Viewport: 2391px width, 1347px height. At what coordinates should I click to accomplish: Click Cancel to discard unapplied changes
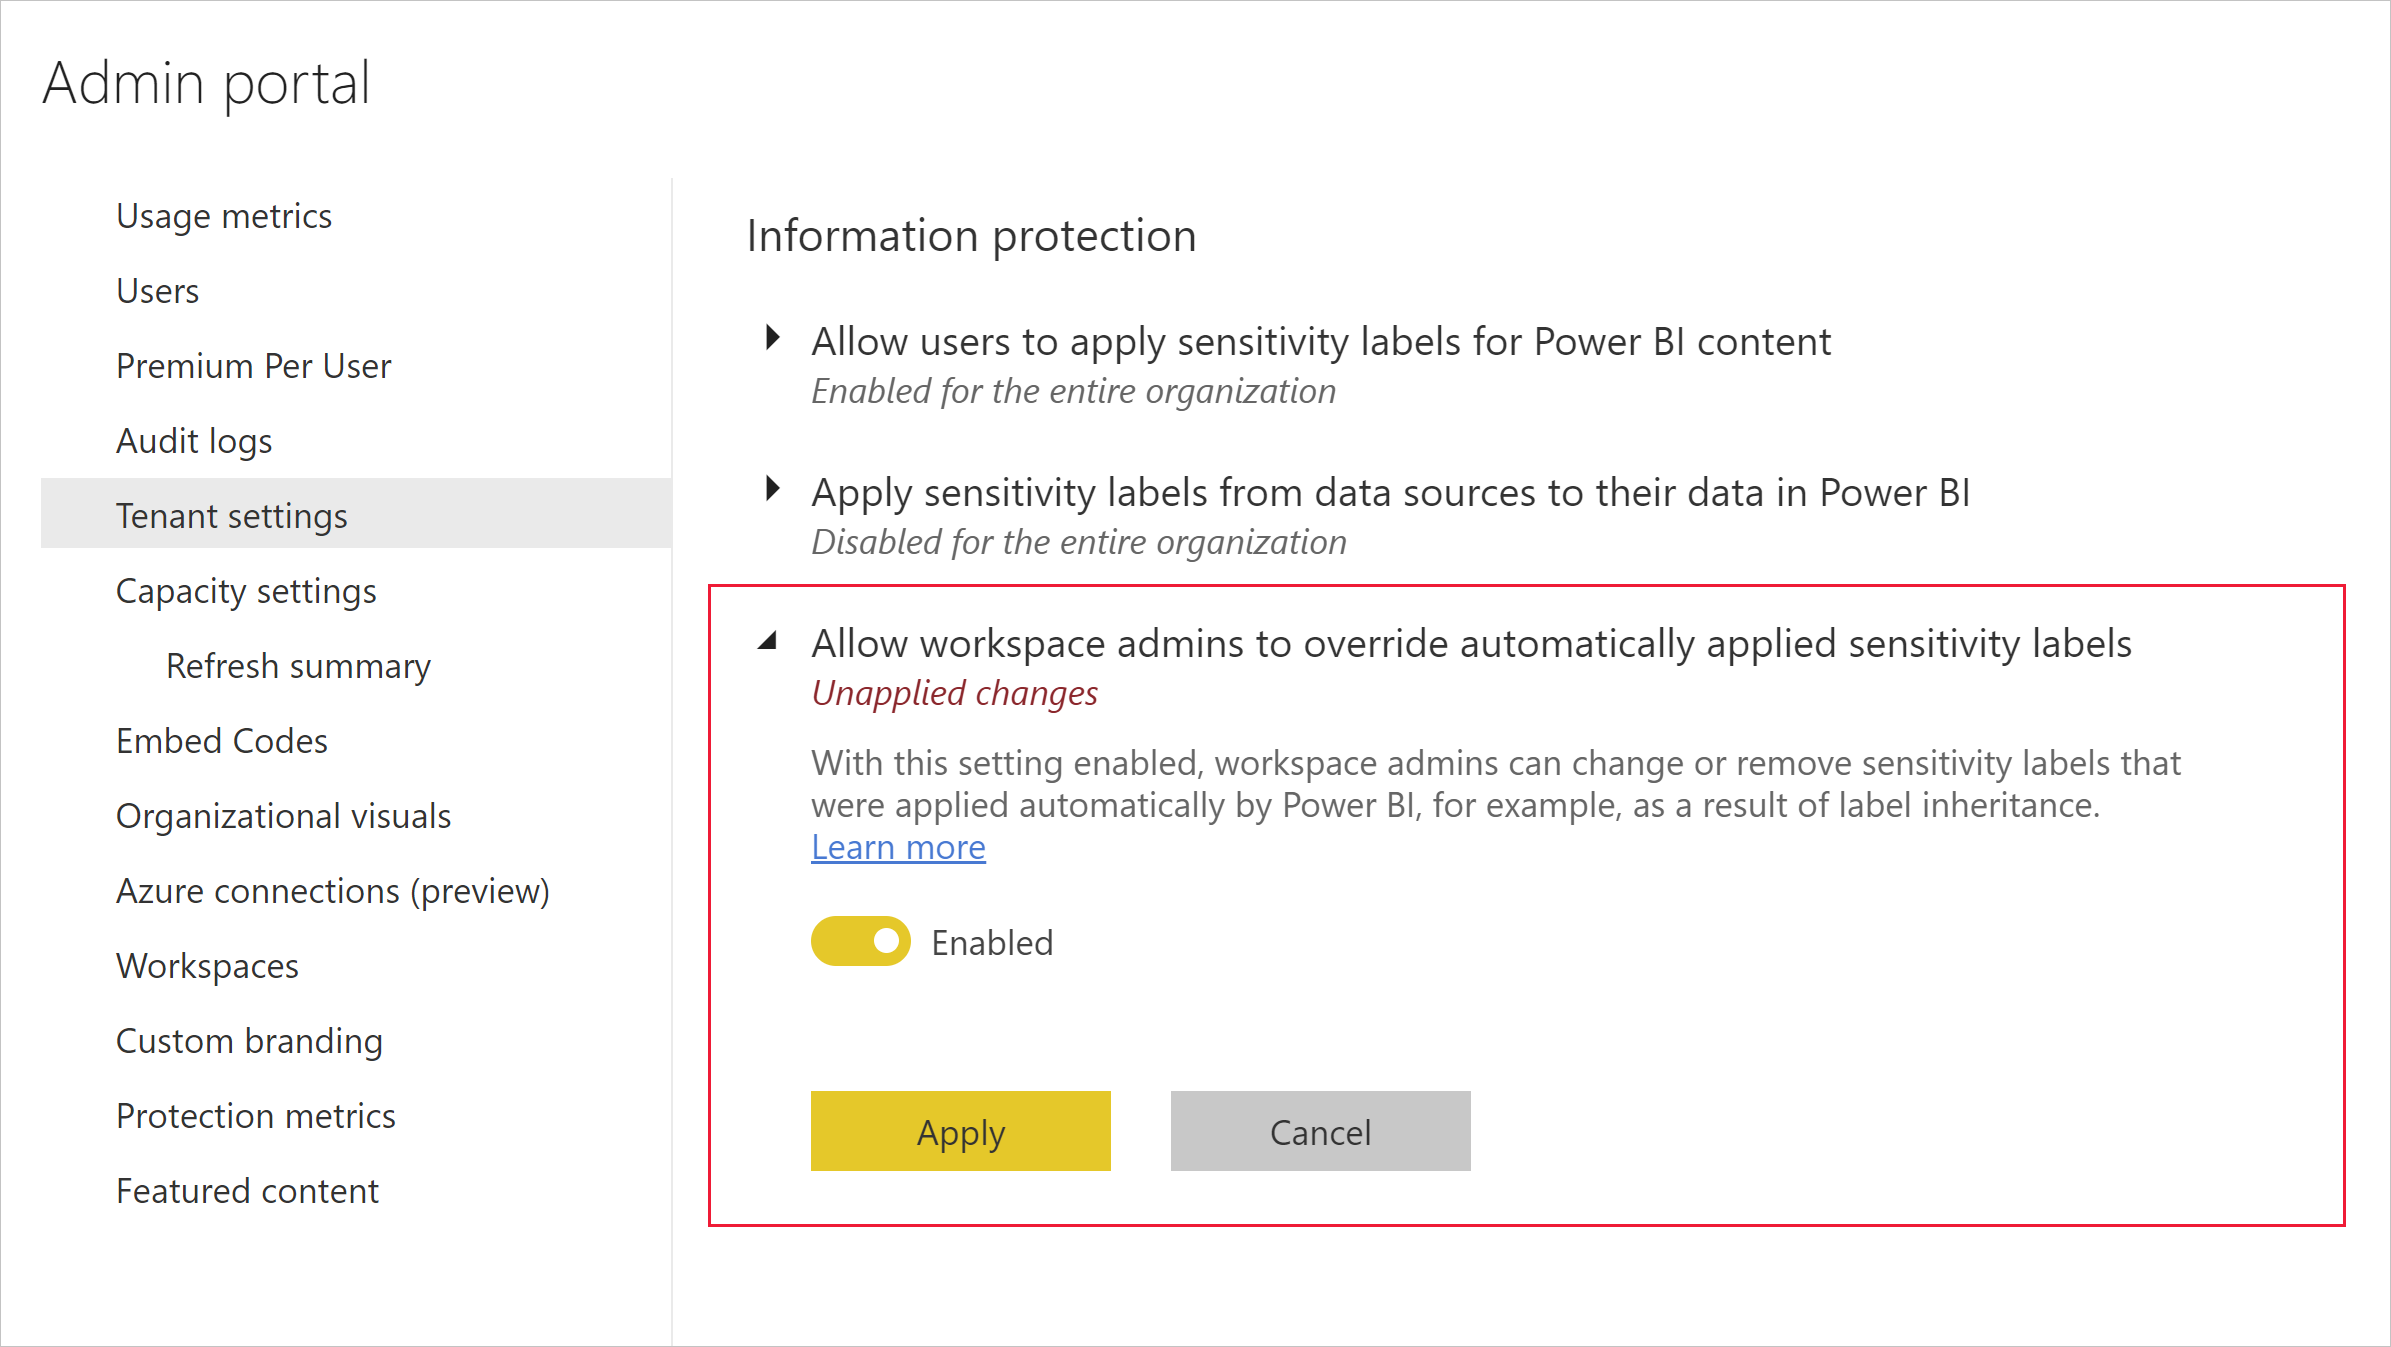coord(1320,1130)
